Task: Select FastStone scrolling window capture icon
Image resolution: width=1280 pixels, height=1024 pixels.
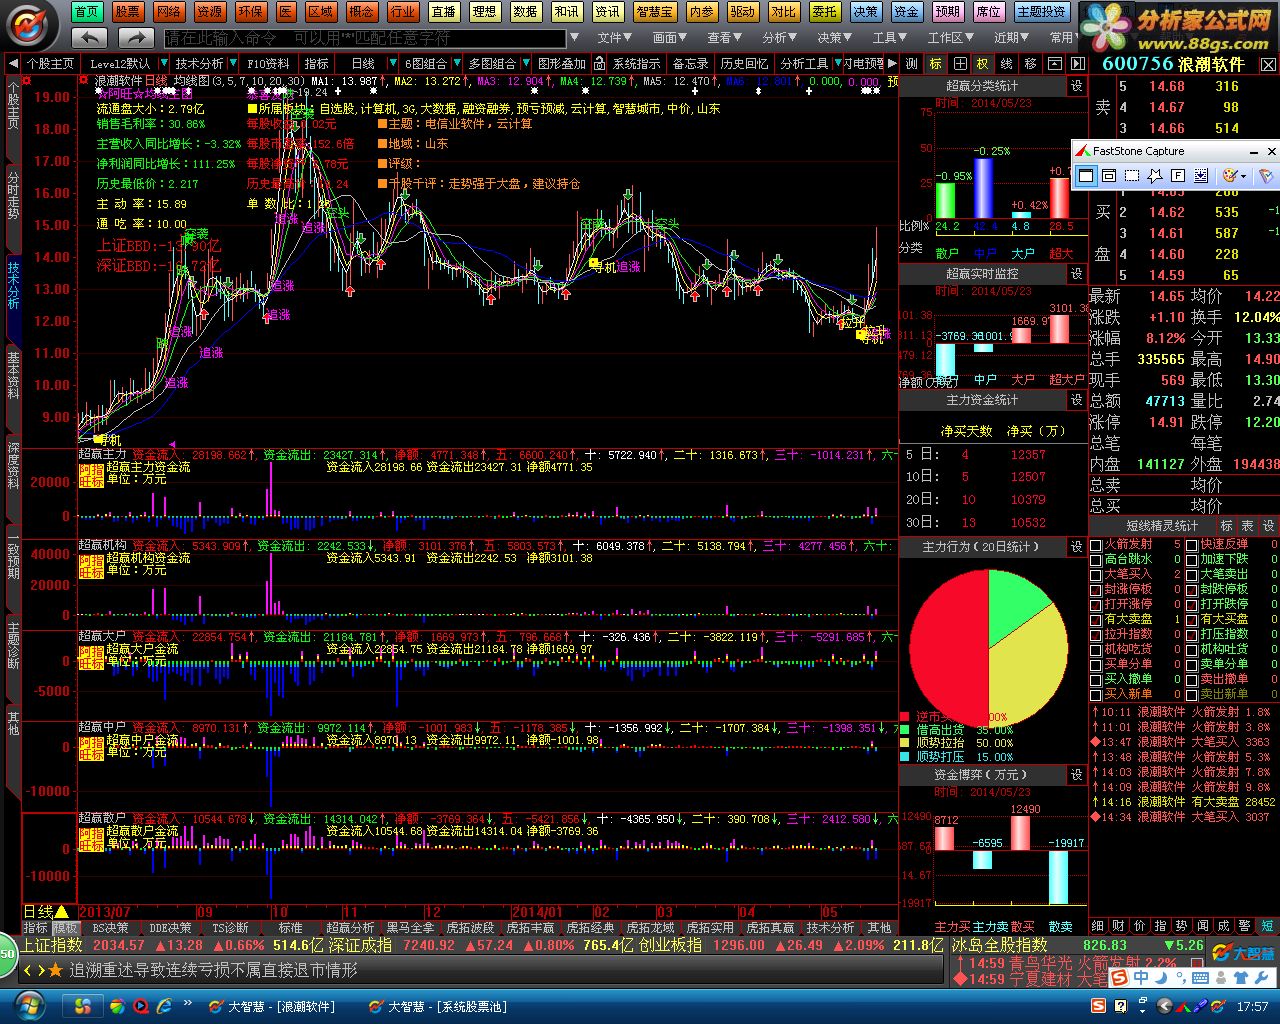Action: tap(1200, 176)
